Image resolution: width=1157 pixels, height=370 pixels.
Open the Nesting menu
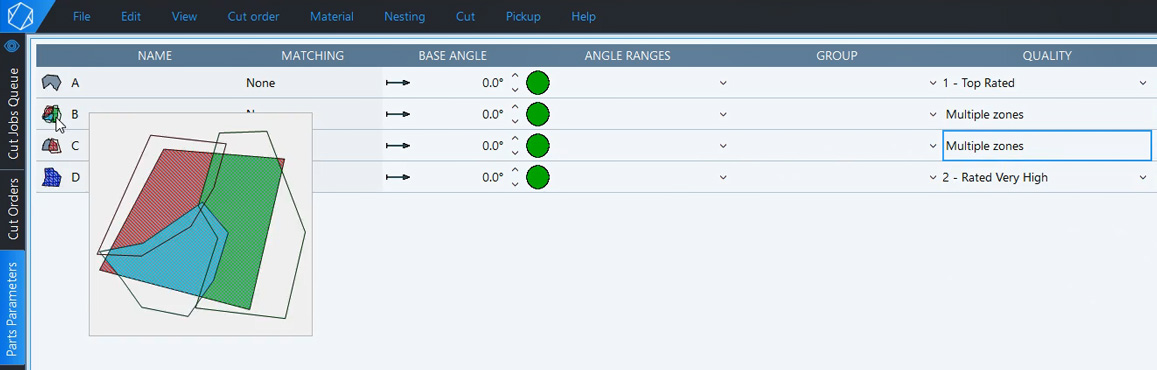pyautogui.click(x=404, y=16)
